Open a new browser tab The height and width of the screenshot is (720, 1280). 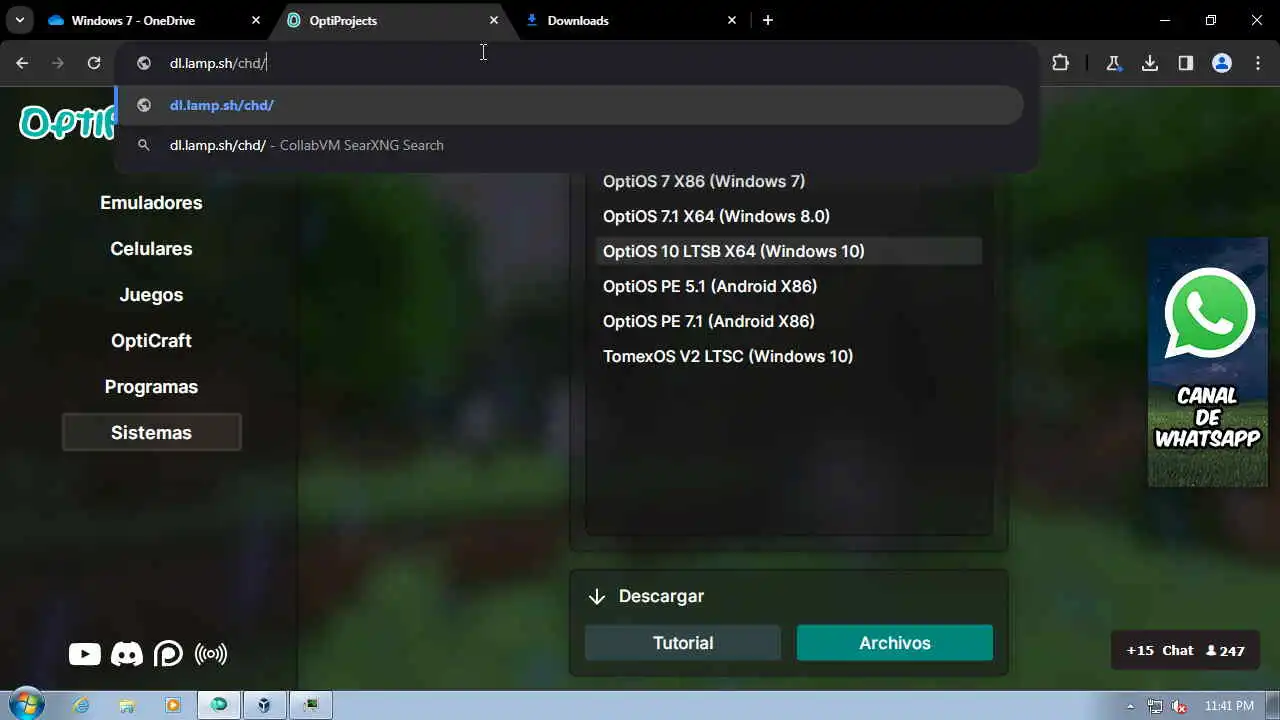click(x=768, y=20)
